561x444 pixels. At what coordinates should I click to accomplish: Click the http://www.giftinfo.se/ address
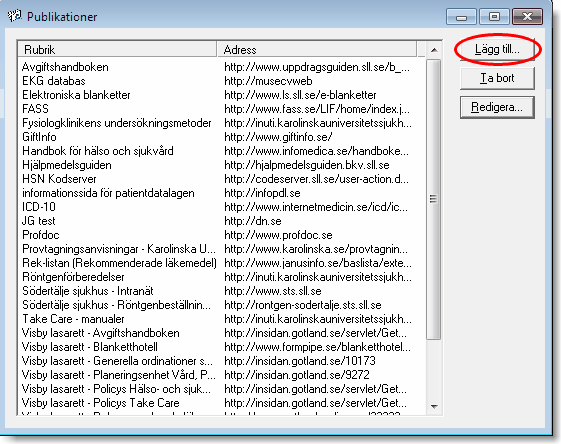[x=278, y=137]
